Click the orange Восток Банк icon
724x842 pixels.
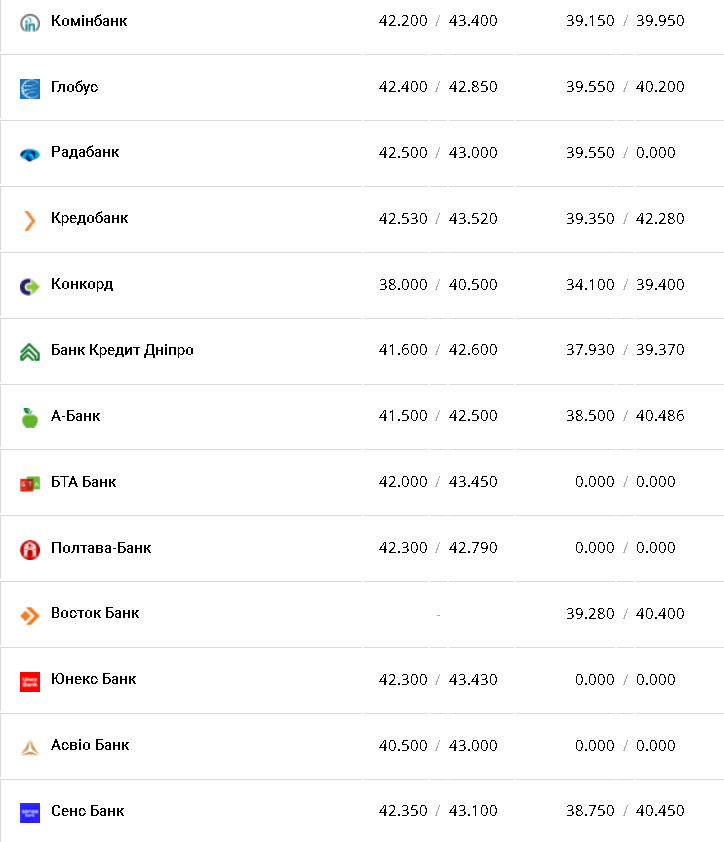[x=30, y=615]
